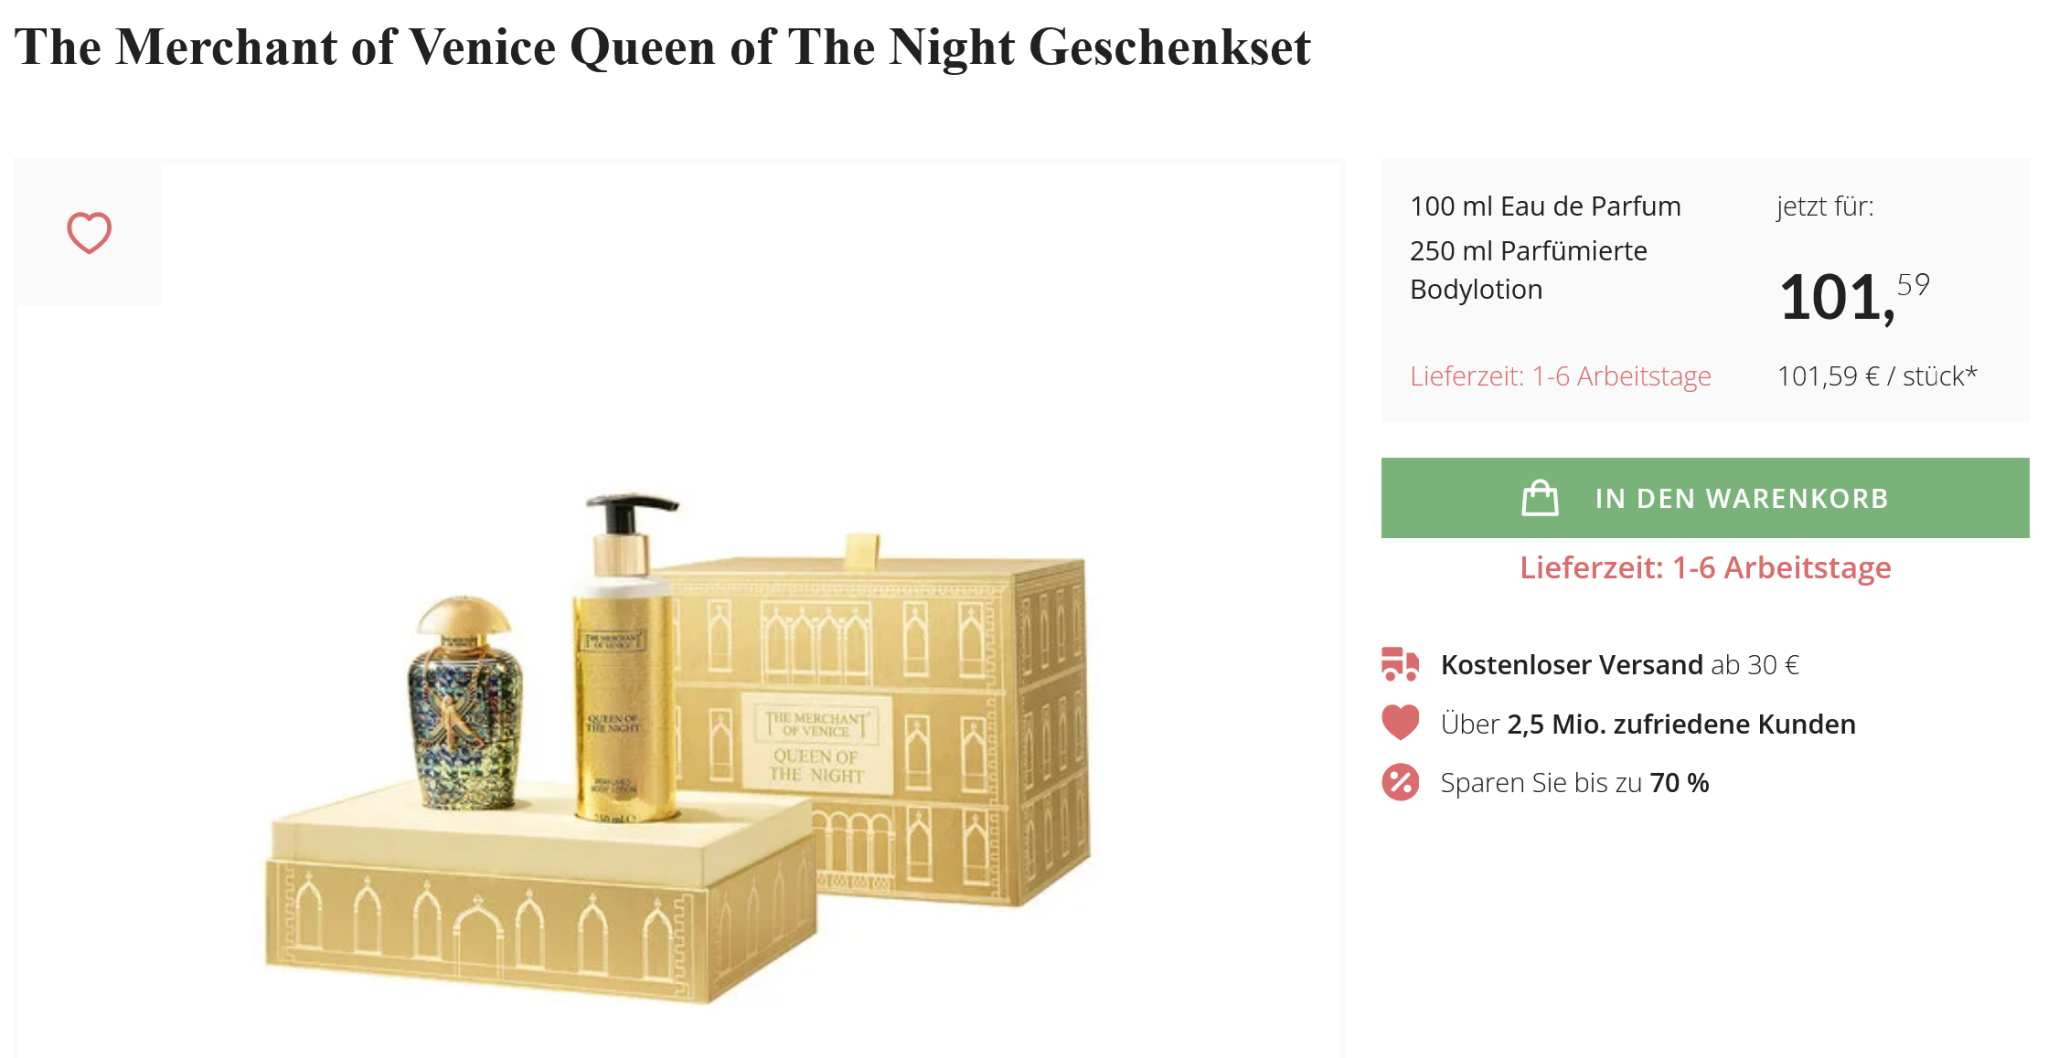Click the small Lieferzeit text in the price box
Screen dimensions: 2048x1058
point(1560,376)
